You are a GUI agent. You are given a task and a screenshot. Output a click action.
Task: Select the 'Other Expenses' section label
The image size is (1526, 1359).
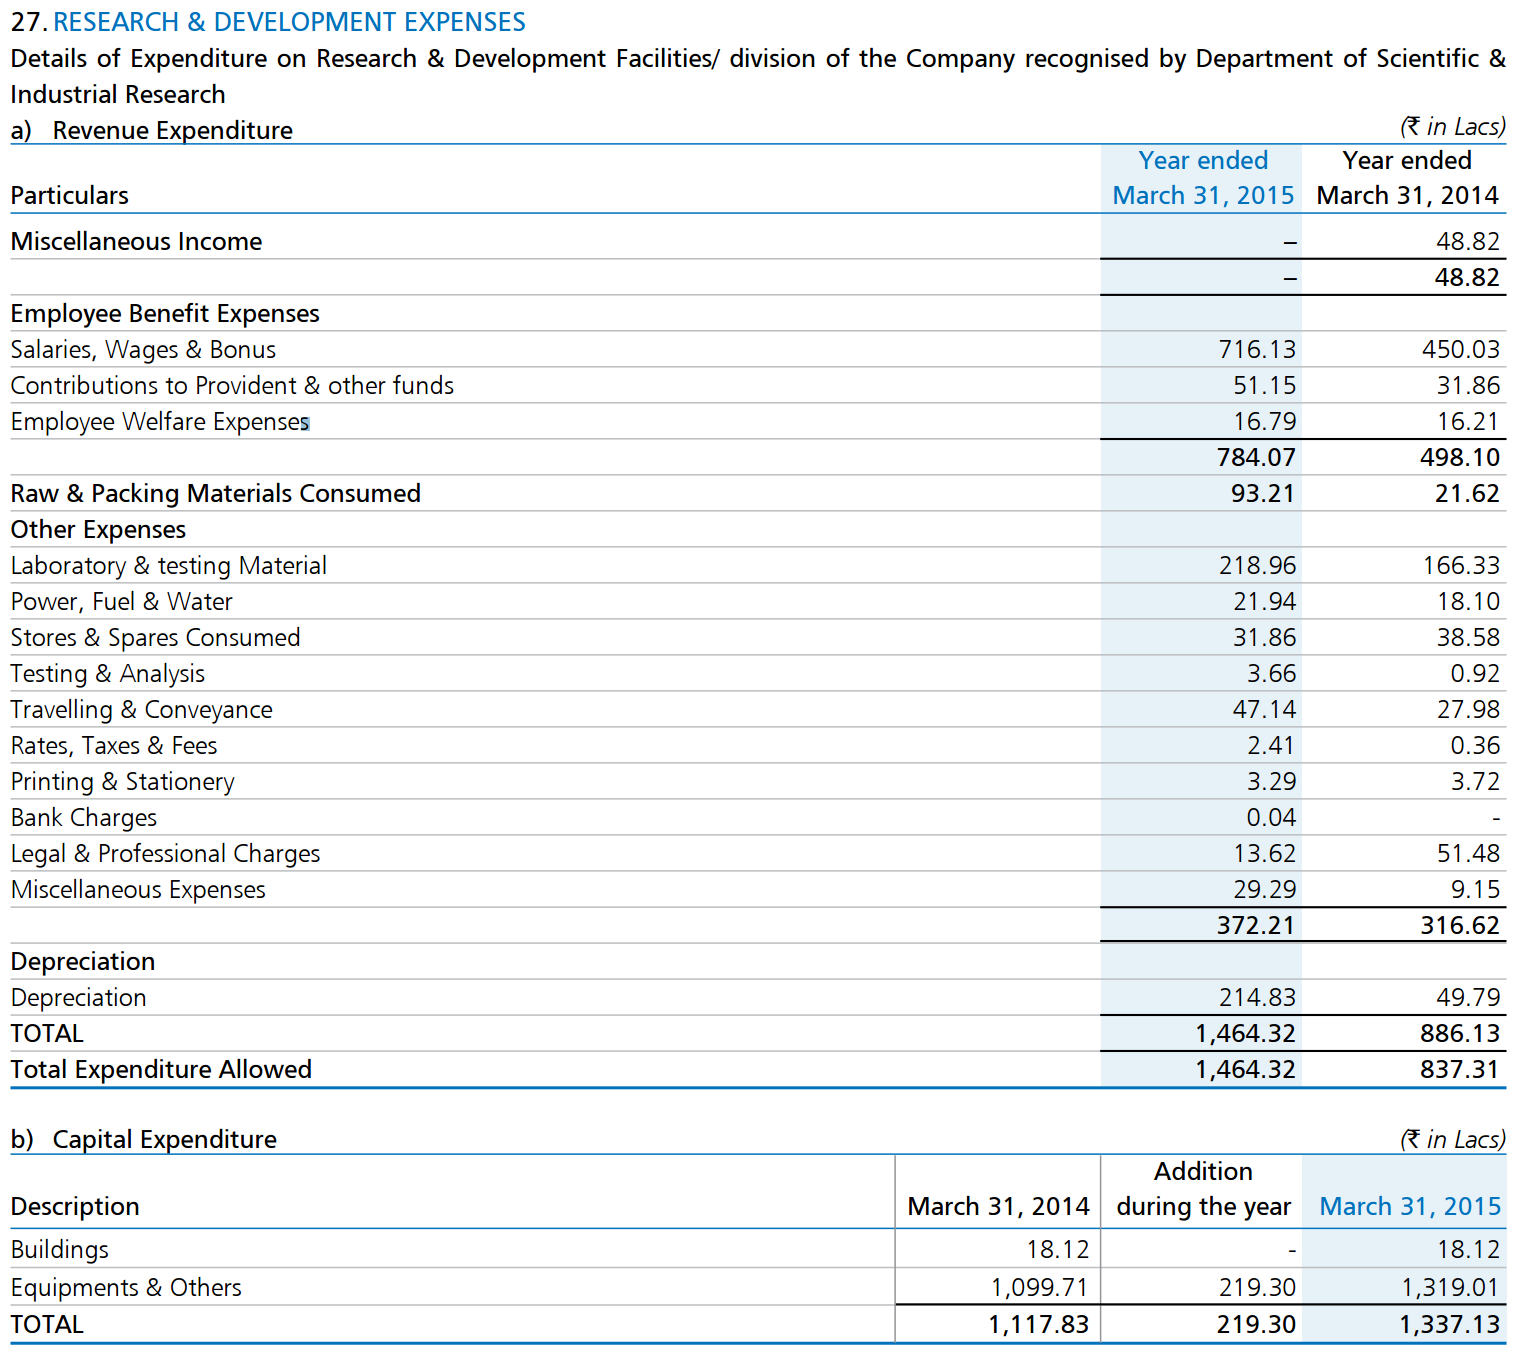click(x=98, y=529)
